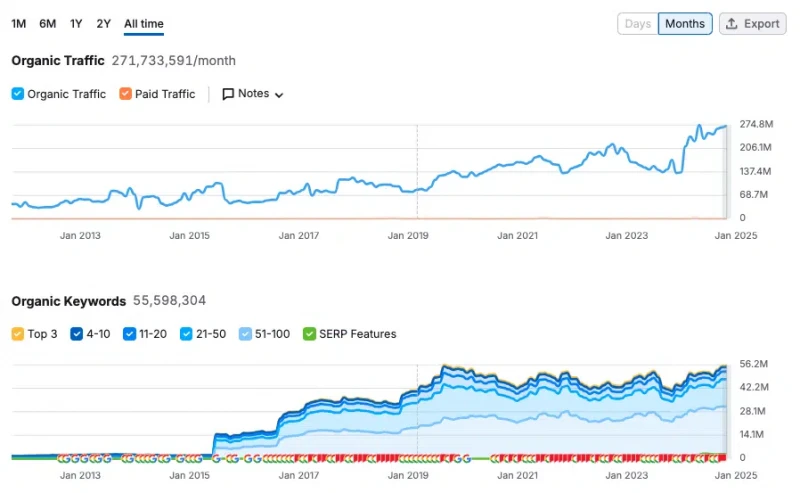Expand the Notes chevron arrow
Screen dimensions: 800x493
(x=279, y=95)
